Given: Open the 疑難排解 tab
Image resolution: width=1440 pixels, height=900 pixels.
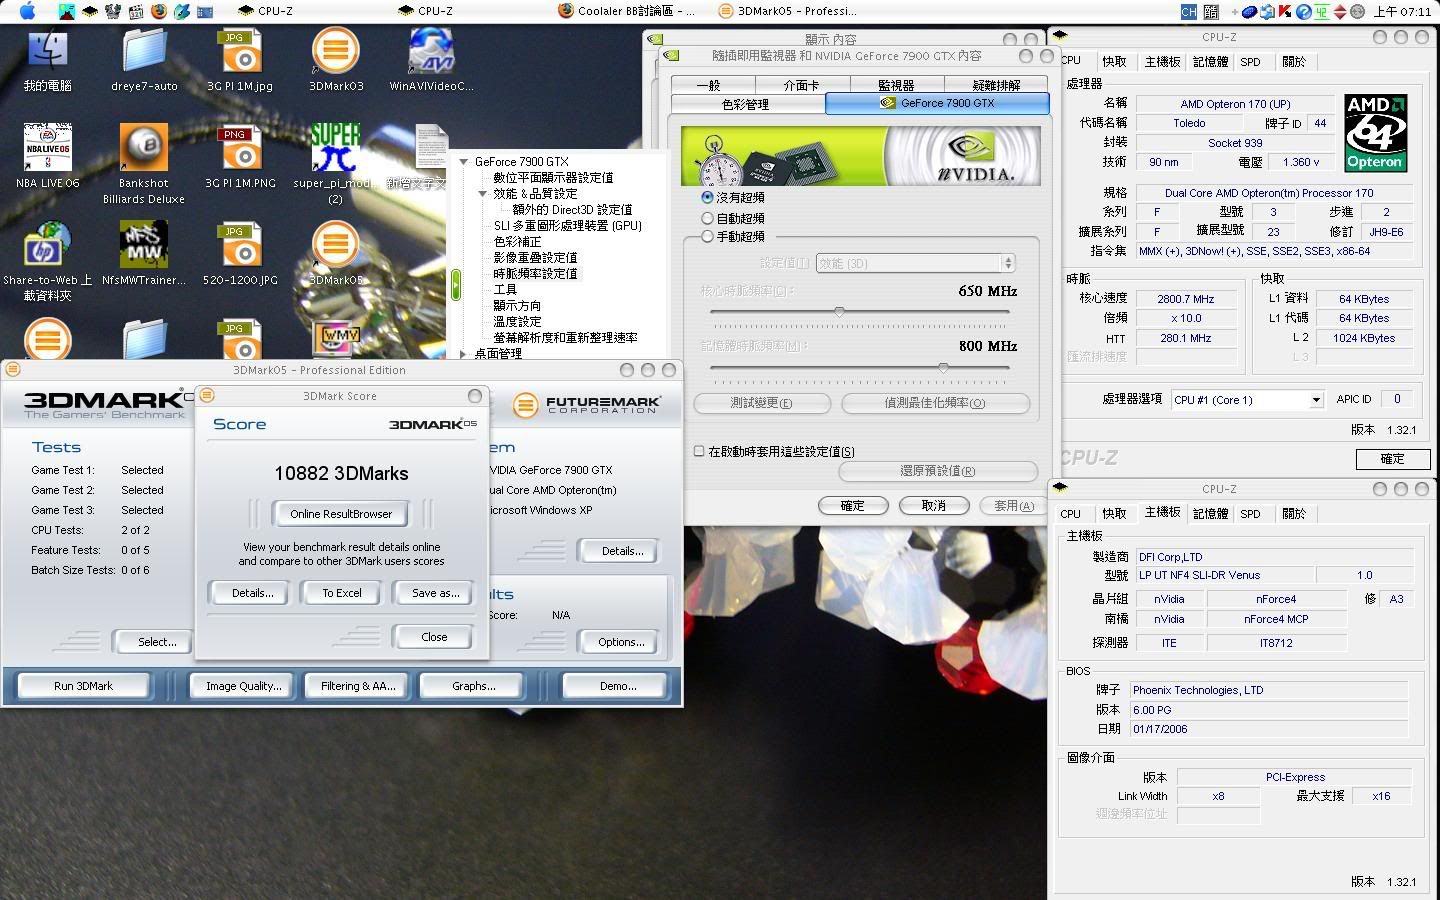Looking at the screenshot, I should (x=996, y=86).
